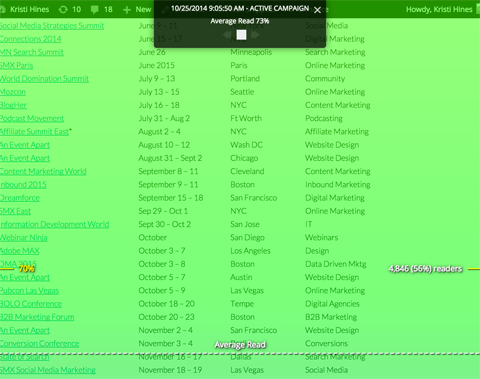
Task: Select the city Tempe
Action: point(242,304)
